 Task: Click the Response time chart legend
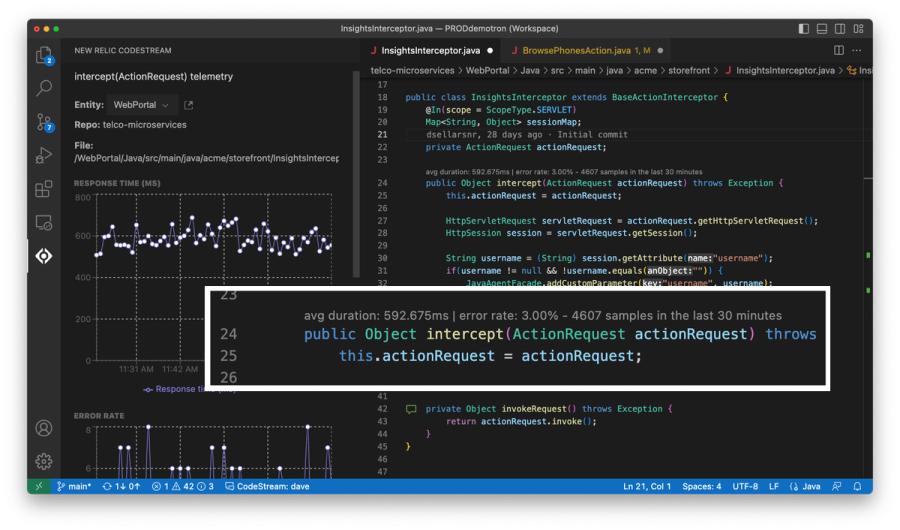point(172,389)
